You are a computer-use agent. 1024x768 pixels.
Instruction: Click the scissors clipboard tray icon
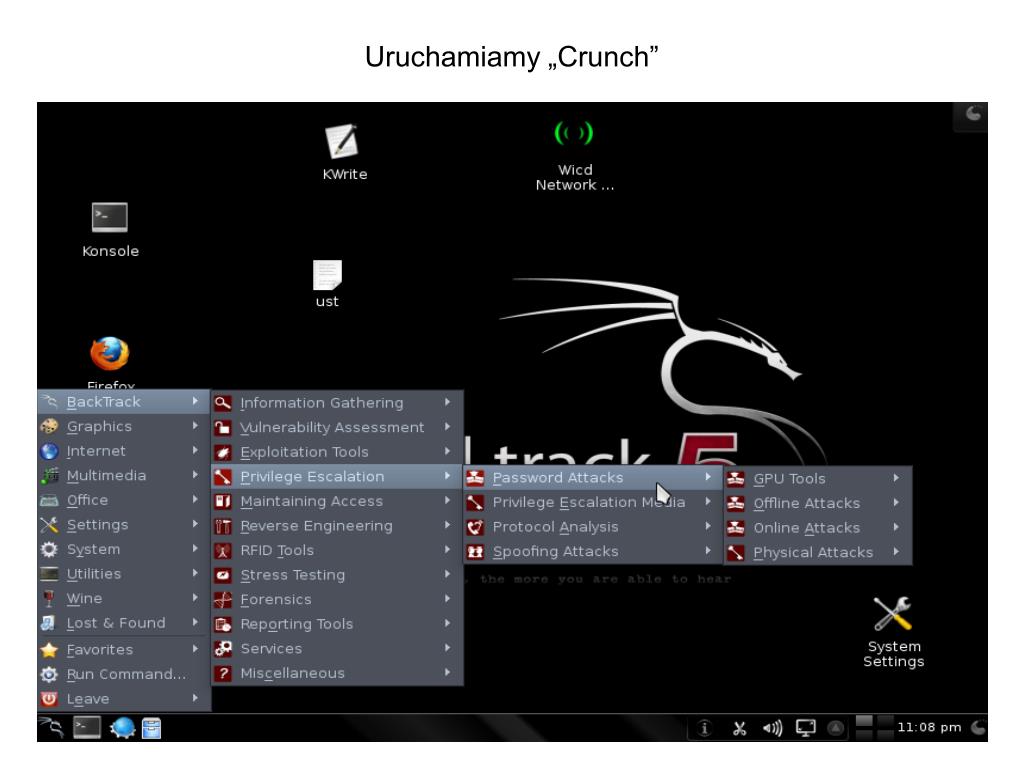pyautogui.click(x=739, y=728)
